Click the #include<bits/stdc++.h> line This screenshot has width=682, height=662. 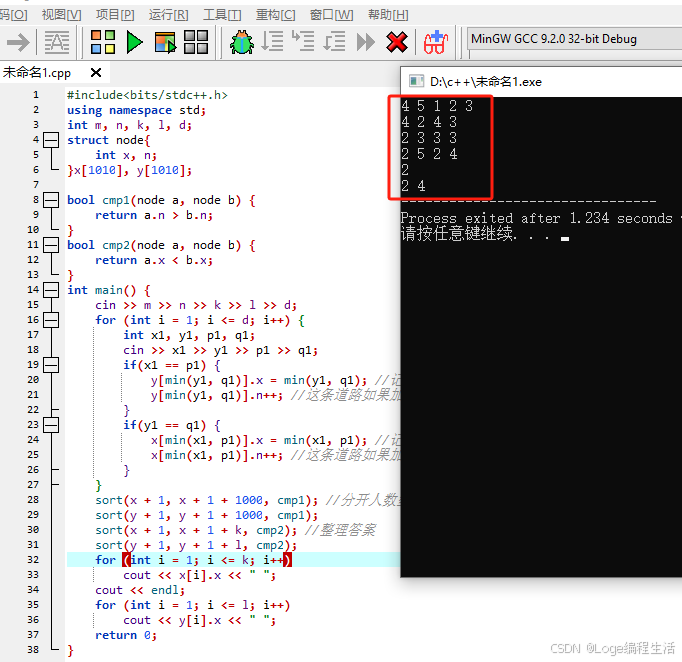[x=147, y=95]
